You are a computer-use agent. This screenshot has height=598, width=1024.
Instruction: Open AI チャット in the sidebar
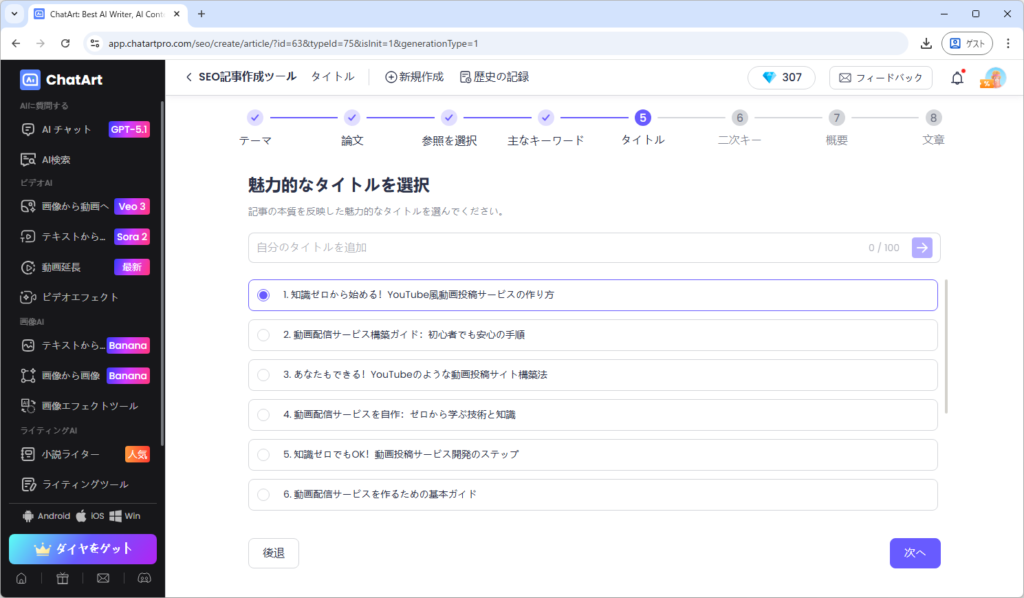coord(66,129)
